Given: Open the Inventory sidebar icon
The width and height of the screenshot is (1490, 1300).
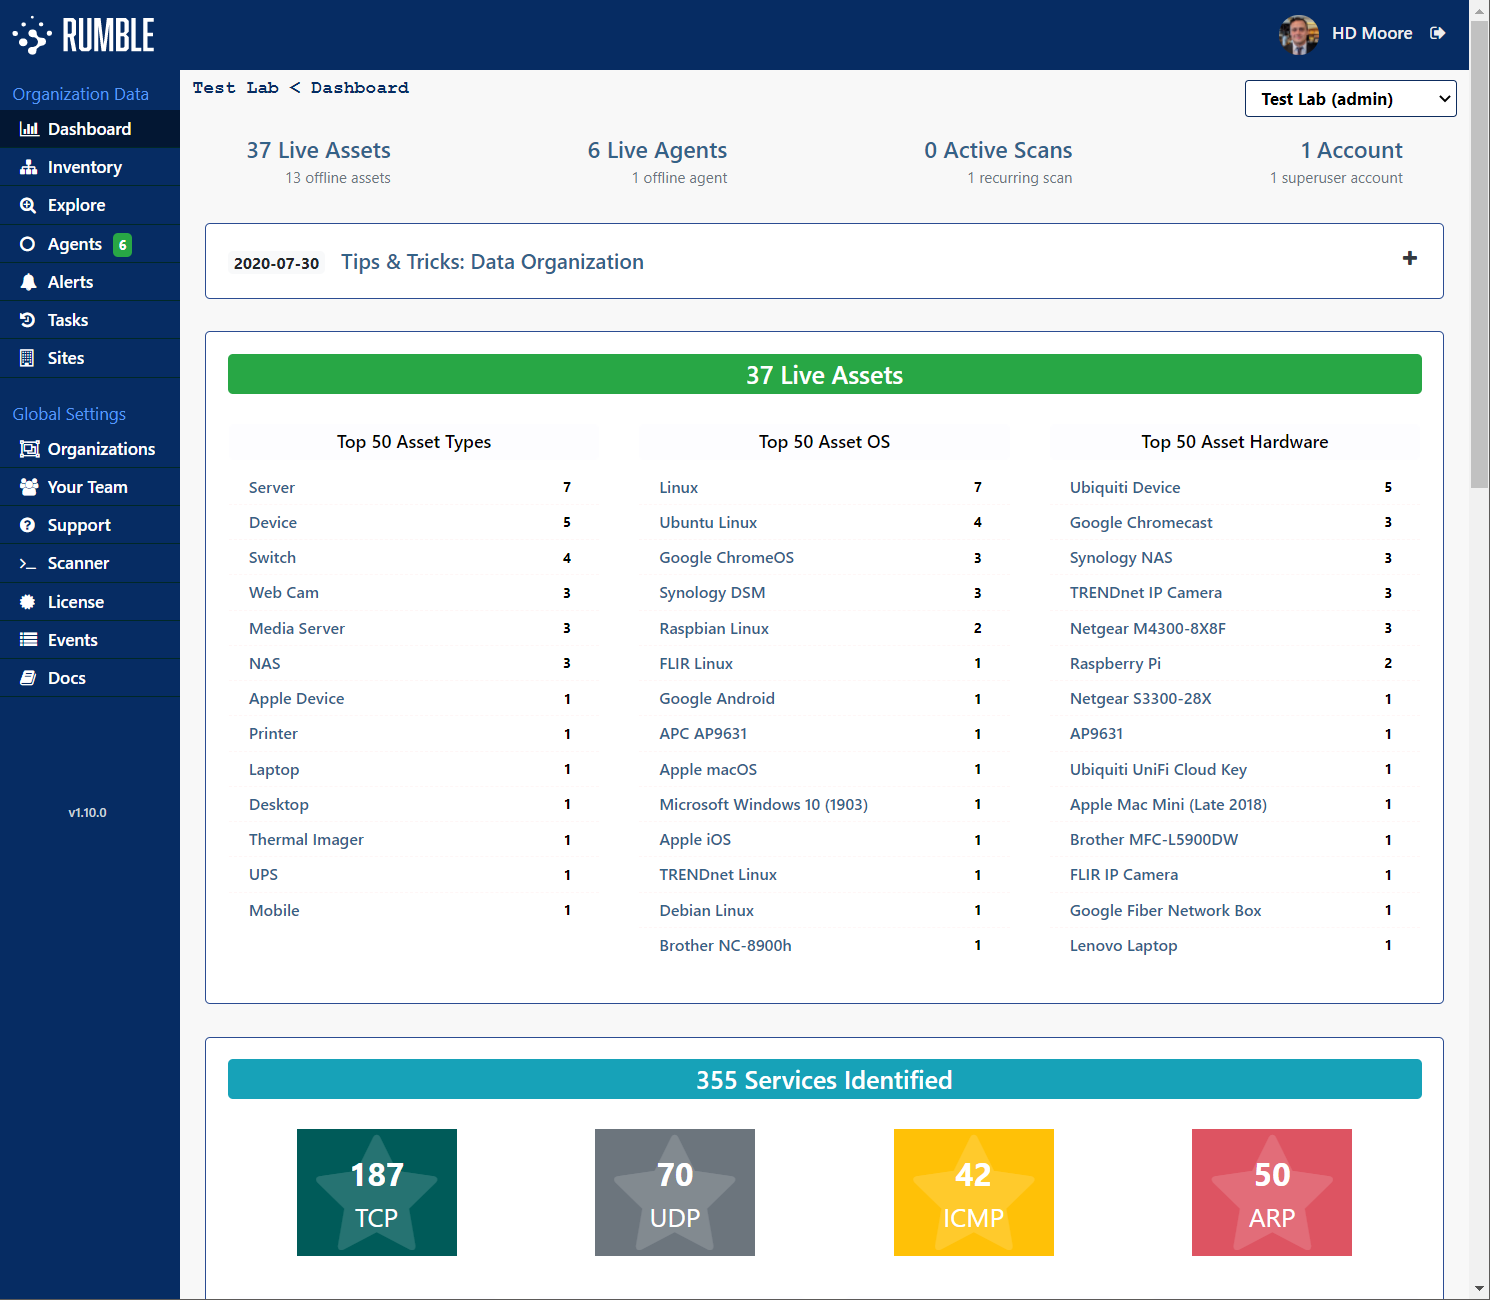Looking at the screenshot, I should pyautogui.click(x=29, y=167).
